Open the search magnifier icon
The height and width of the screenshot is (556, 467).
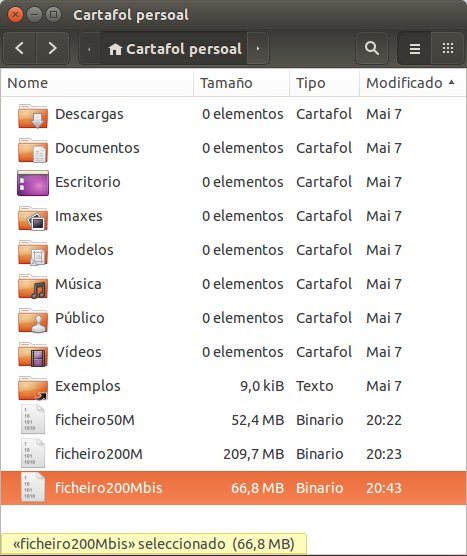coord(372,48)
